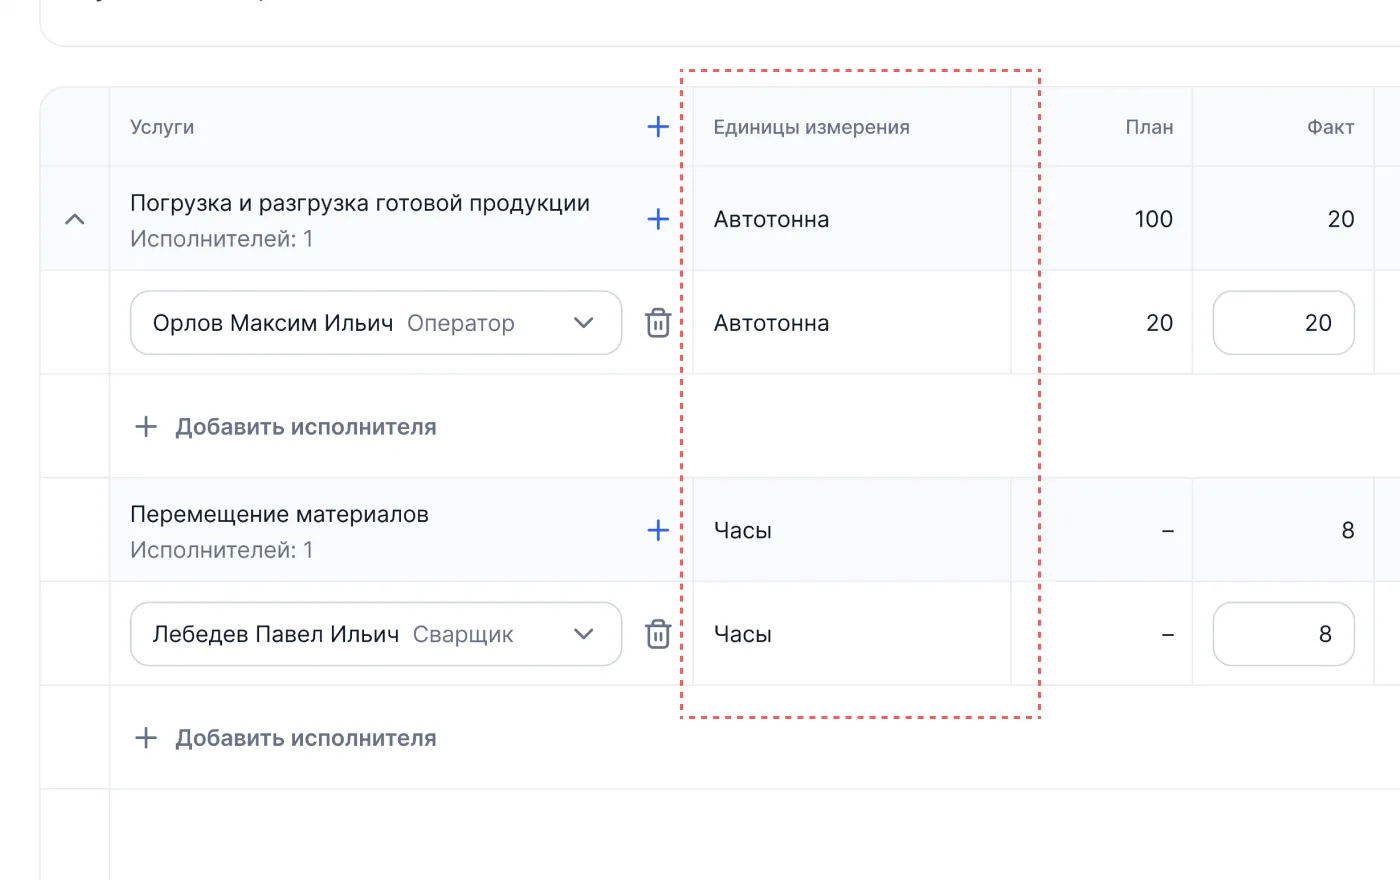1400x880 pixels.
Task: Open the Лебедев Павел Ильич executor dropdown
Action: click(376, 634)
